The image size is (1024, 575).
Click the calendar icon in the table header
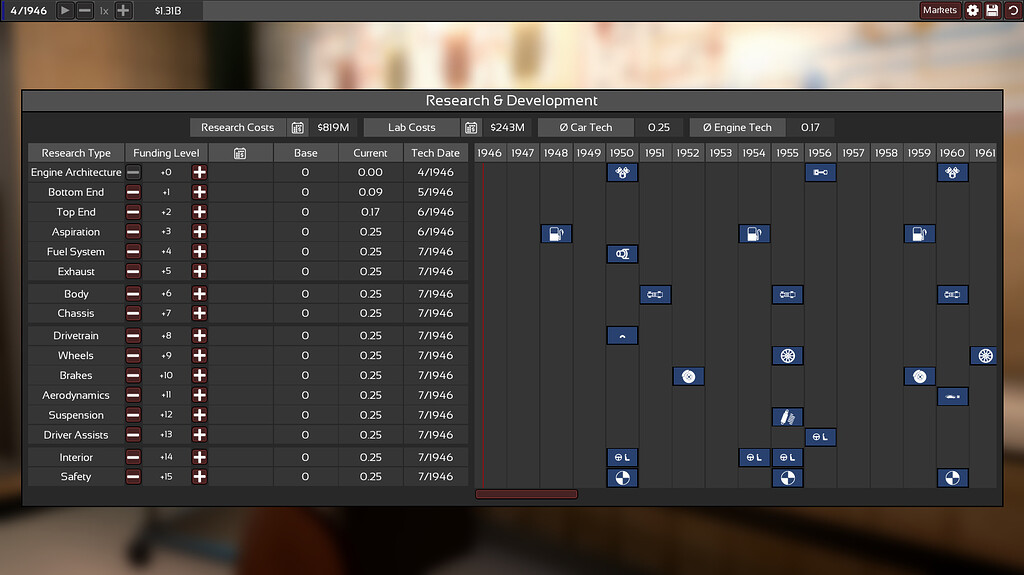point(240,153)
